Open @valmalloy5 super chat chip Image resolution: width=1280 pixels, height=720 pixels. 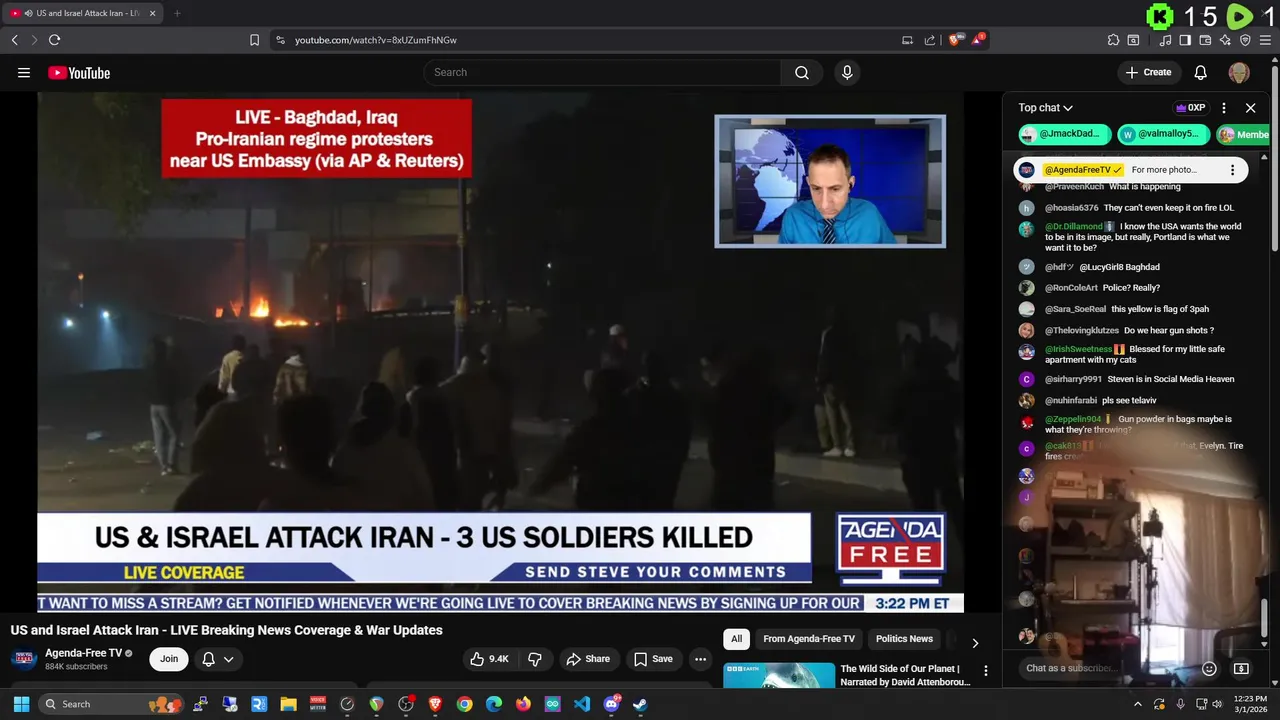point(1163,134)
